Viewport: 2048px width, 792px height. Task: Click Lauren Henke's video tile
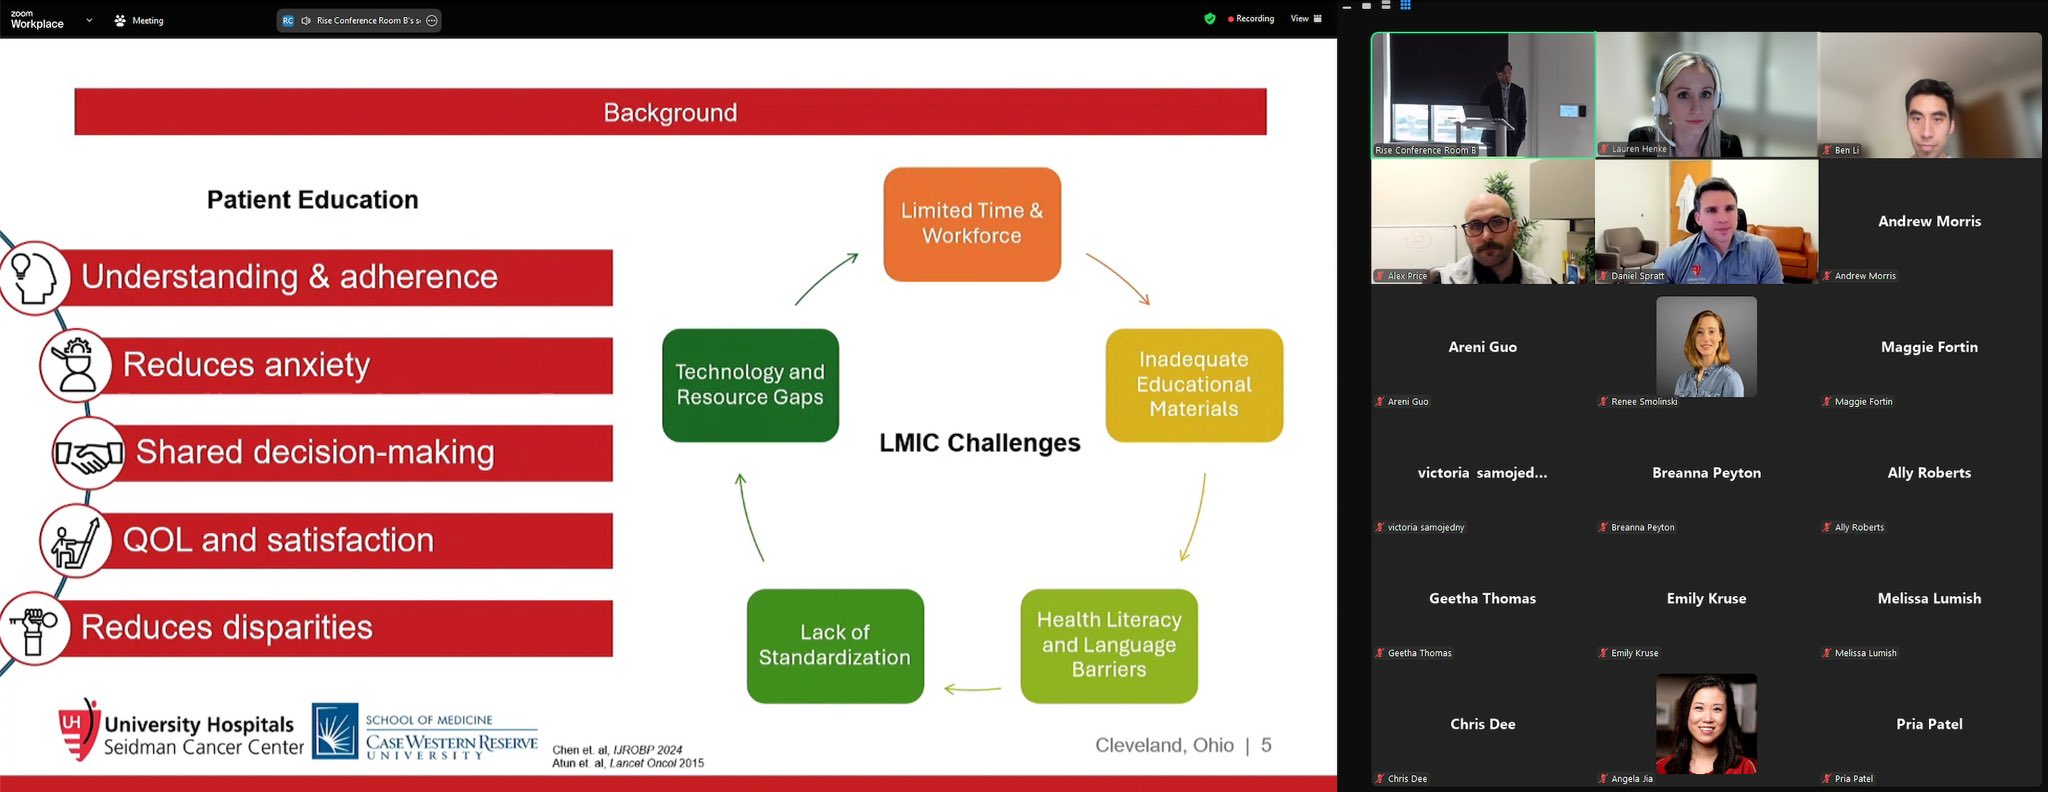pos(1706,94)
